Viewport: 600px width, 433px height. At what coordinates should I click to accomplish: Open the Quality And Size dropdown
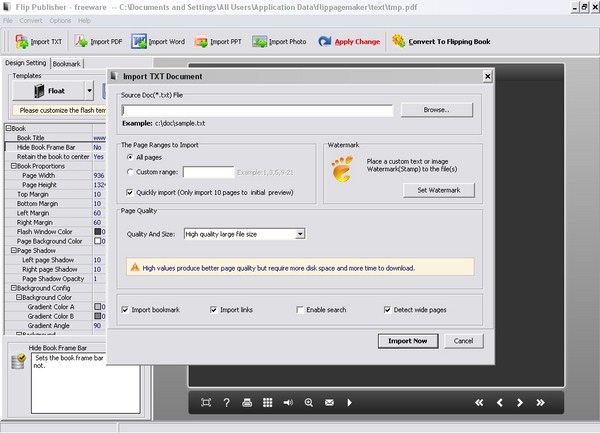click(x=300, y=234)
